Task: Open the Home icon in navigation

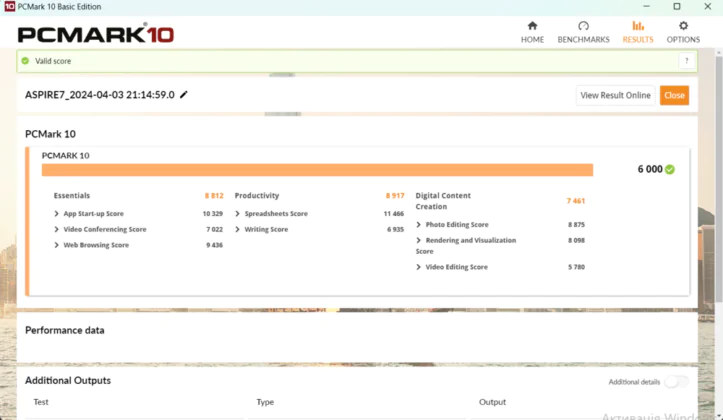Action: pyautogui.click(x=532, y=26)
